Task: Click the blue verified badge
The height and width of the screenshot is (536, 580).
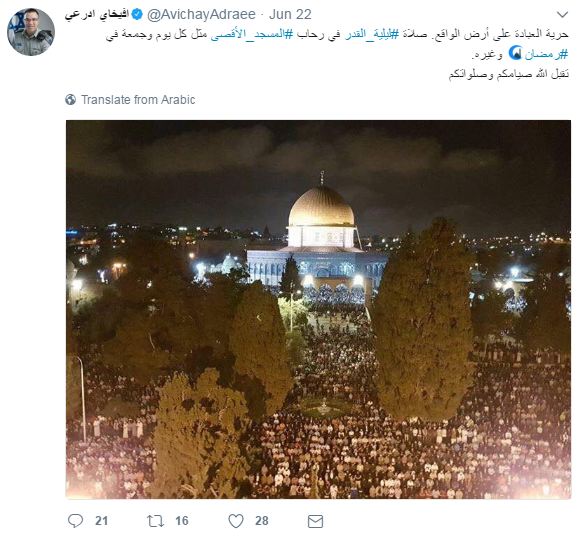Action: pos(137,14)
